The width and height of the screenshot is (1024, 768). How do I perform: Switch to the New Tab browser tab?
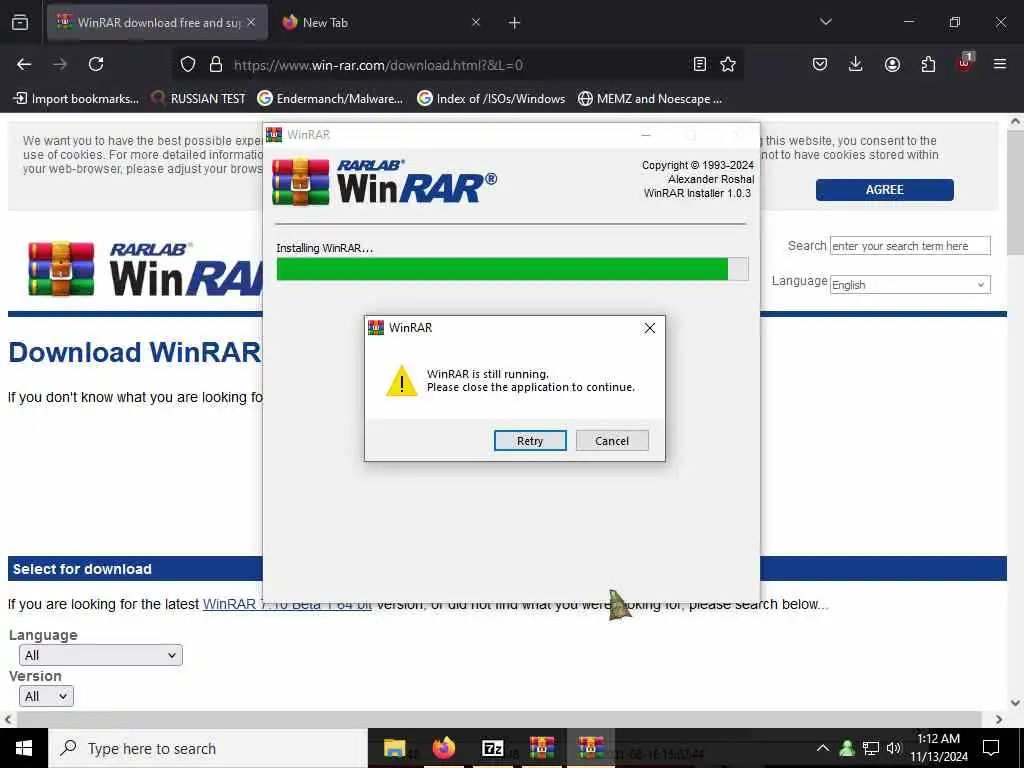325,23
